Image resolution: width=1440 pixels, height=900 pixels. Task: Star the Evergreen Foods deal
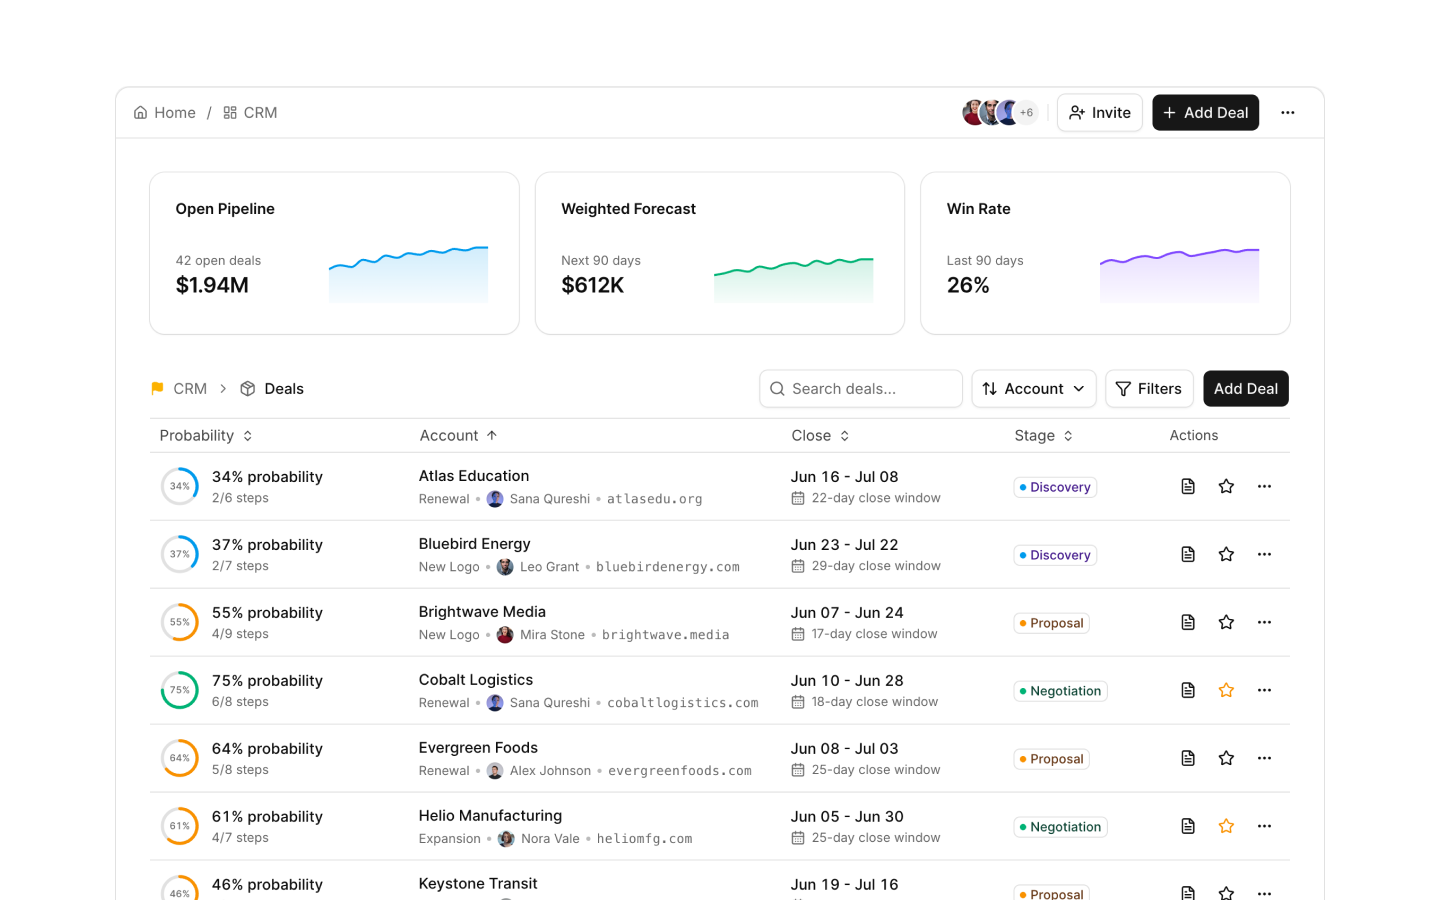pyautogui.click(x=1226, y=758)
